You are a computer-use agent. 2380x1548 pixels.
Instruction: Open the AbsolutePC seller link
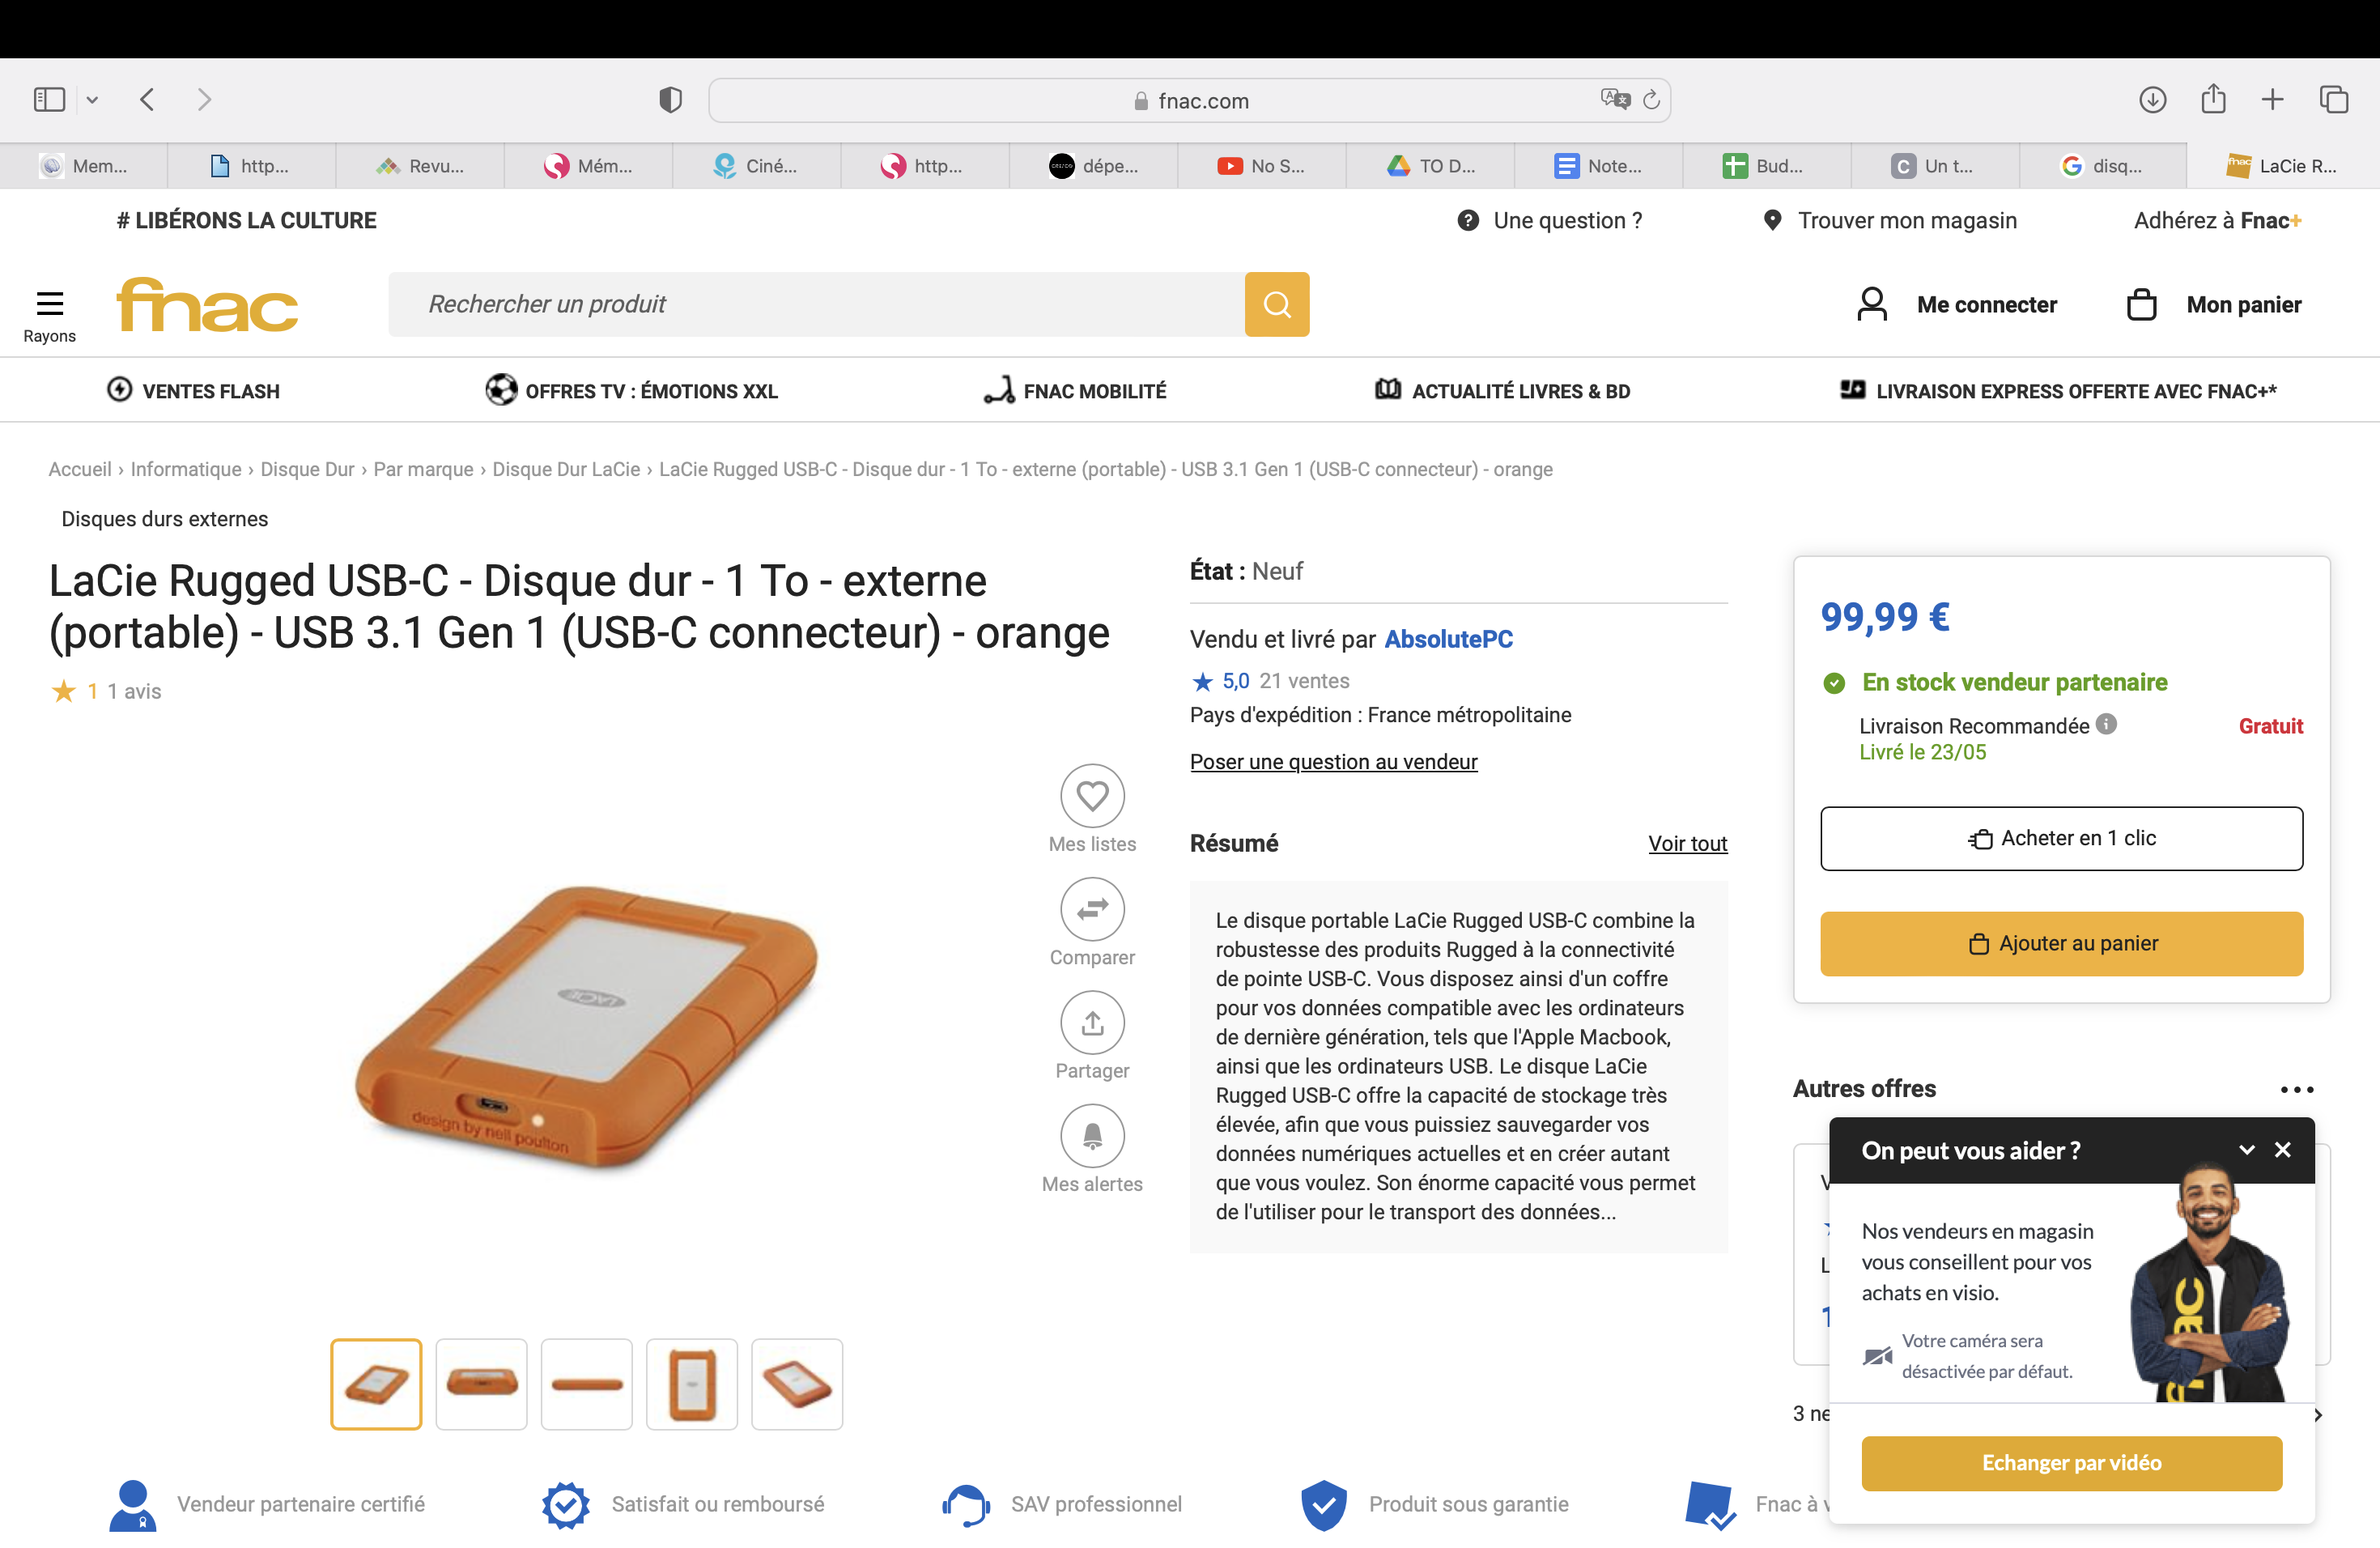point(1448,639)
